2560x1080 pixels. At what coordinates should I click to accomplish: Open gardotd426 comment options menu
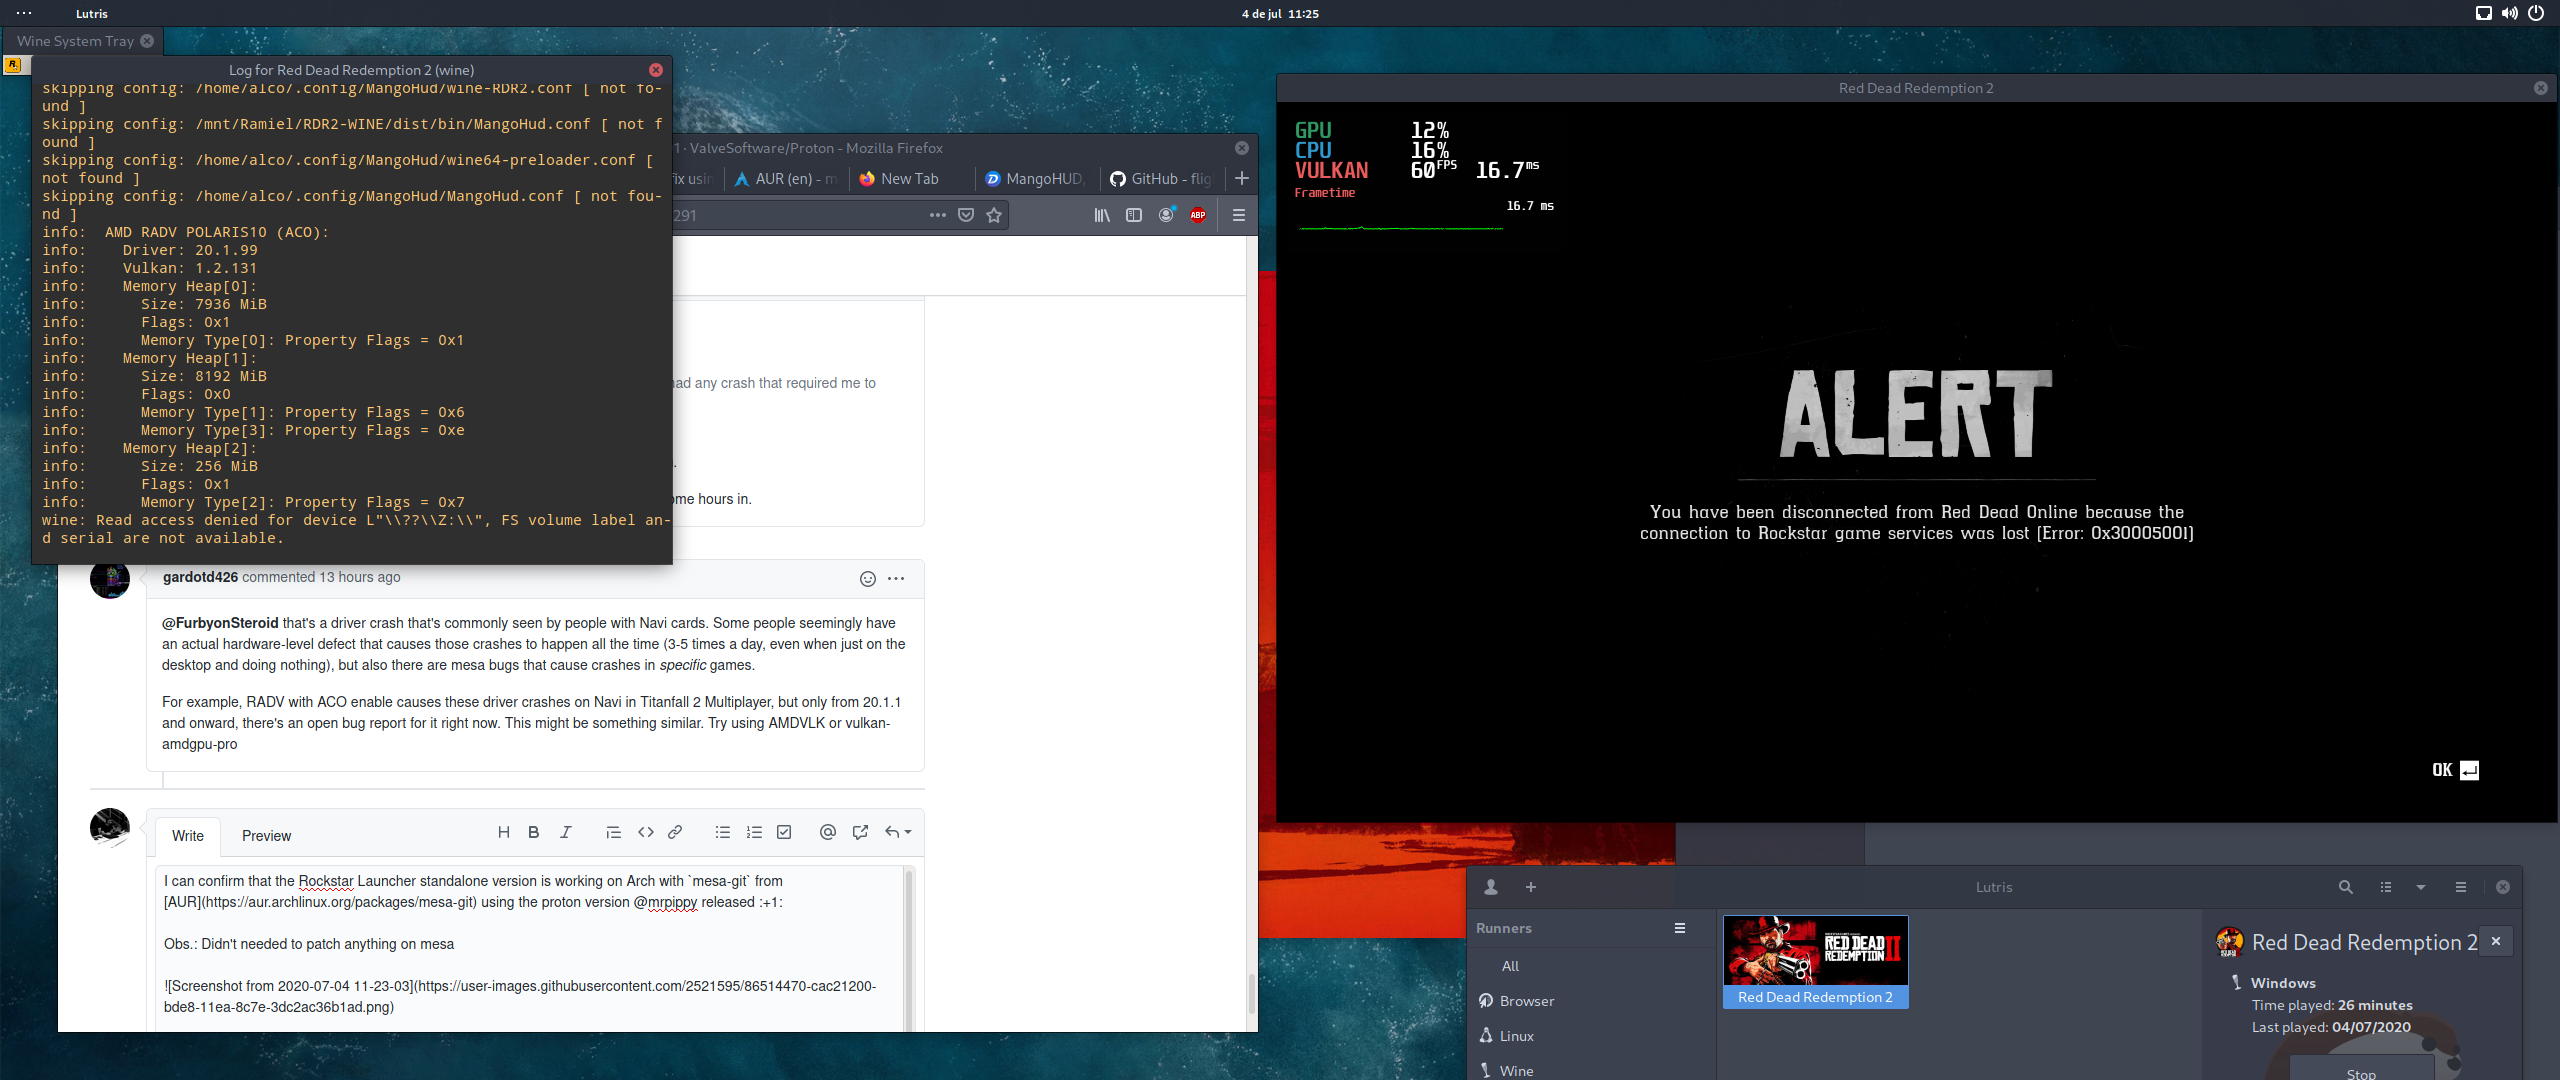[x=896, y=578]
